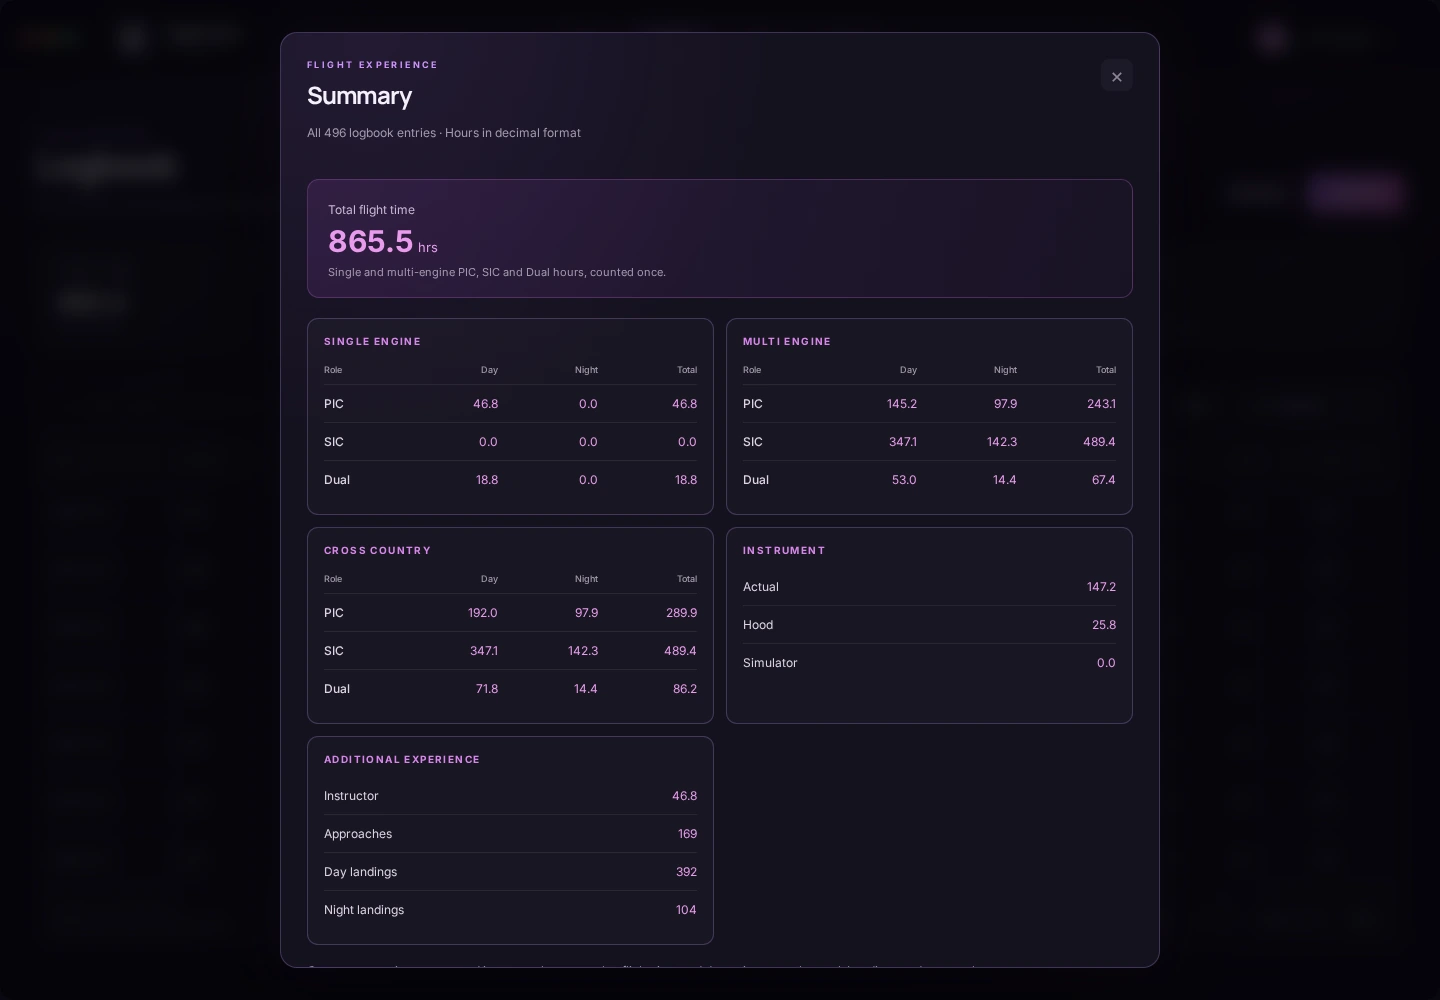The image size is (1440, 1000).
Task: Select Cross Country PIC total 289.9
Action: (x=682, y=613)
